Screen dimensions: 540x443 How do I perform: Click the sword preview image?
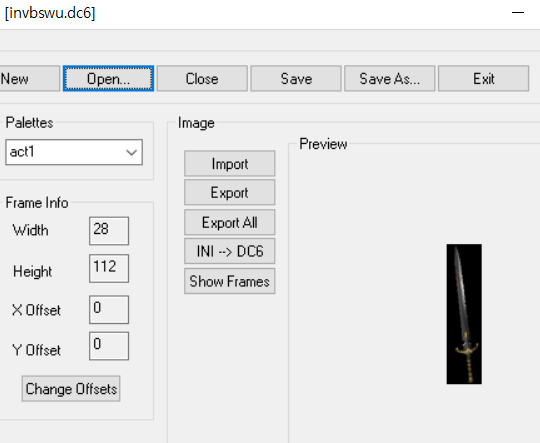(x=464, y=314)
